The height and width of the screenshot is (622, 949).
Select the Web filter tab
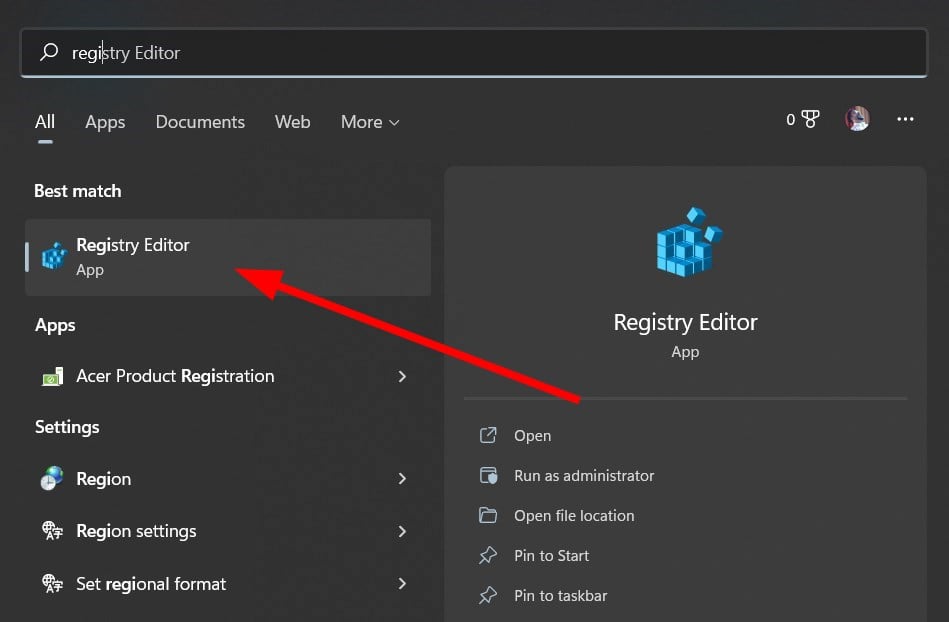click(292, 122)
